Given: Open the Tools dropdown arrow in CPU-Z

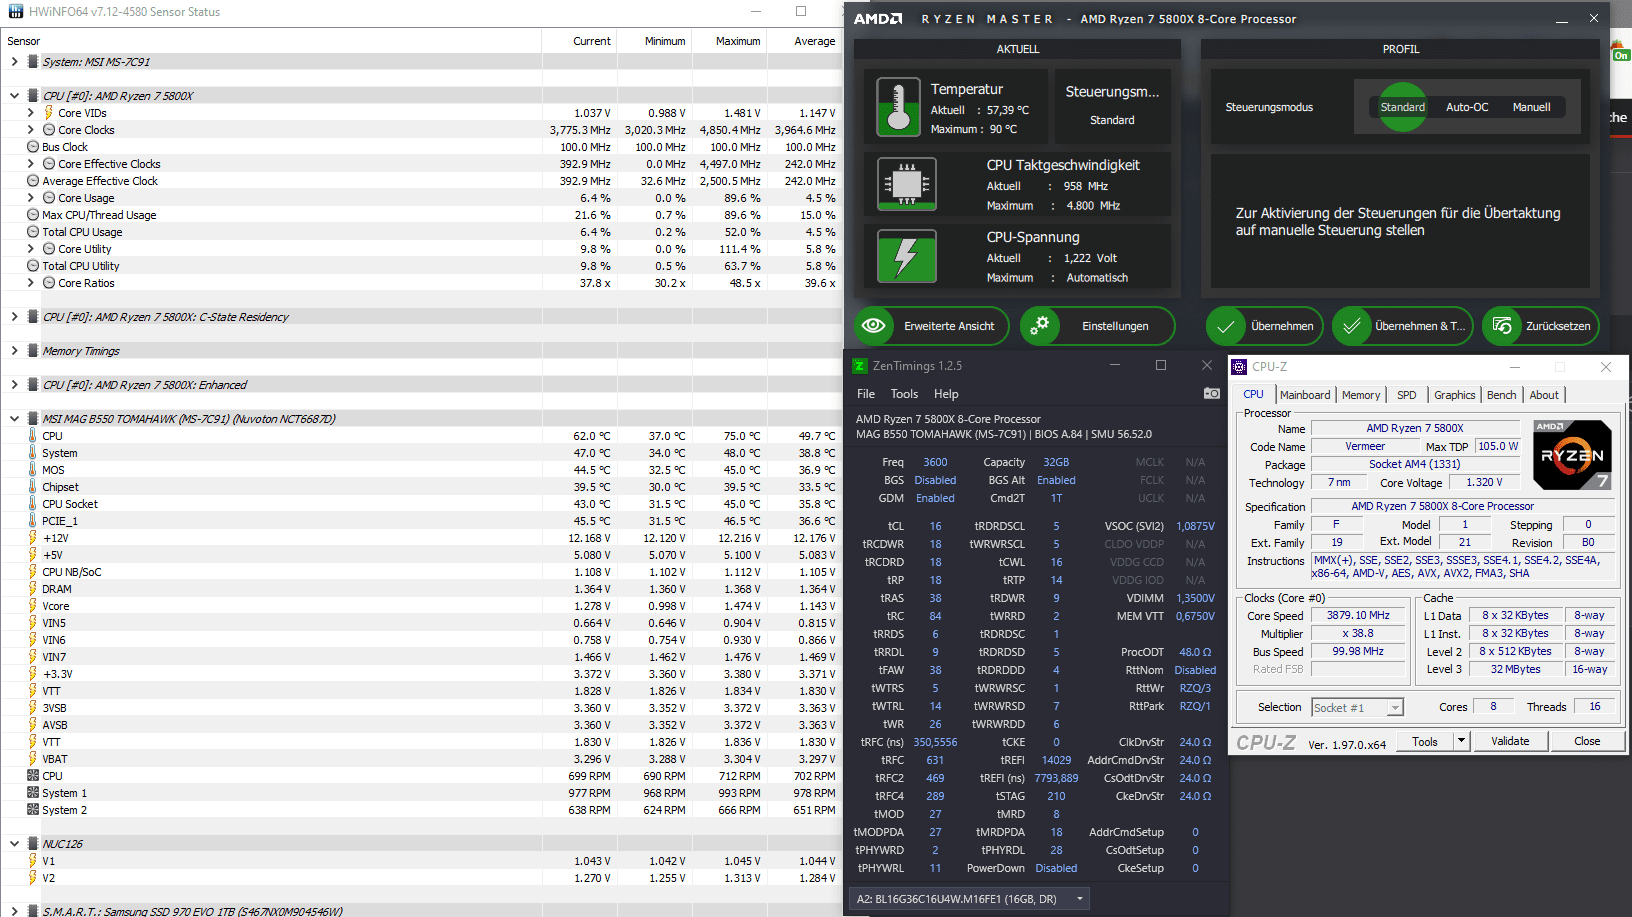Looking at the screenshot, I should pos(1461,741).
